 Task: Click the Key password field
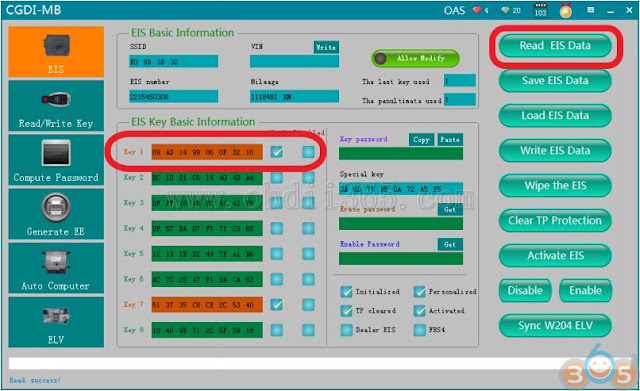click(x=401, y=153)
